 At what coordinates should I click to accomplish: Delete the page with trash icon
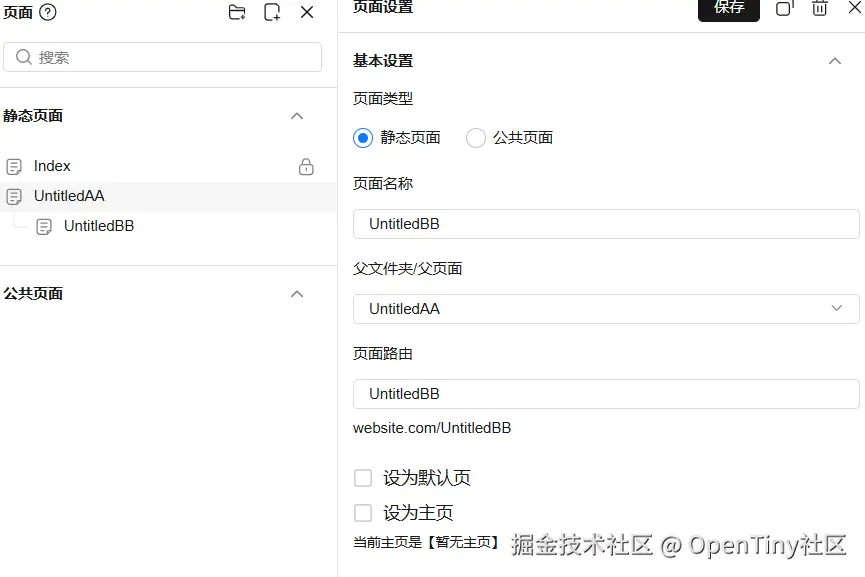coord(820,8)
